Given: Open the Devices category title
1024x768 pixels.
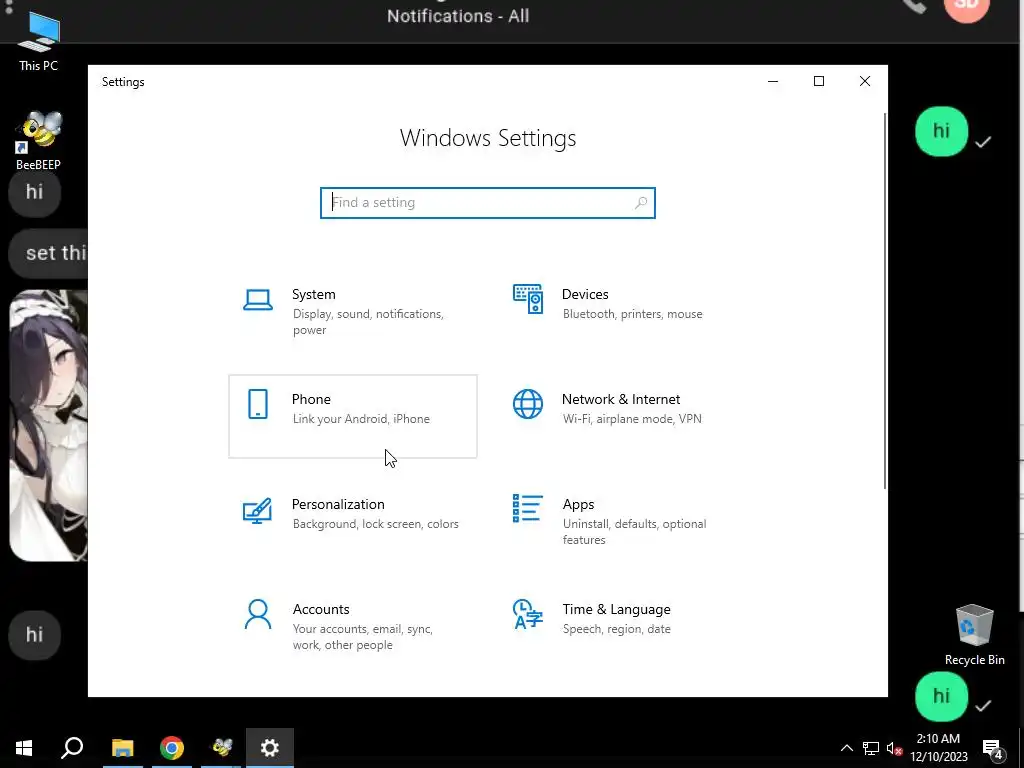Looking at the screenshot, I should [585, 294].
